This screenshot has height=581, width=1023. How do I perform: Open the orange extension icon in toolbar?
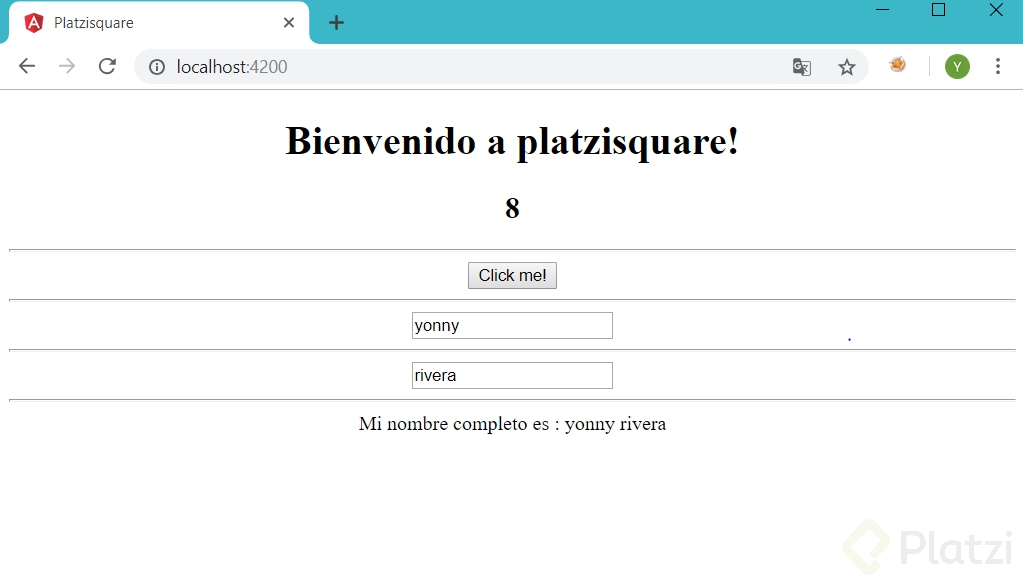898,65
